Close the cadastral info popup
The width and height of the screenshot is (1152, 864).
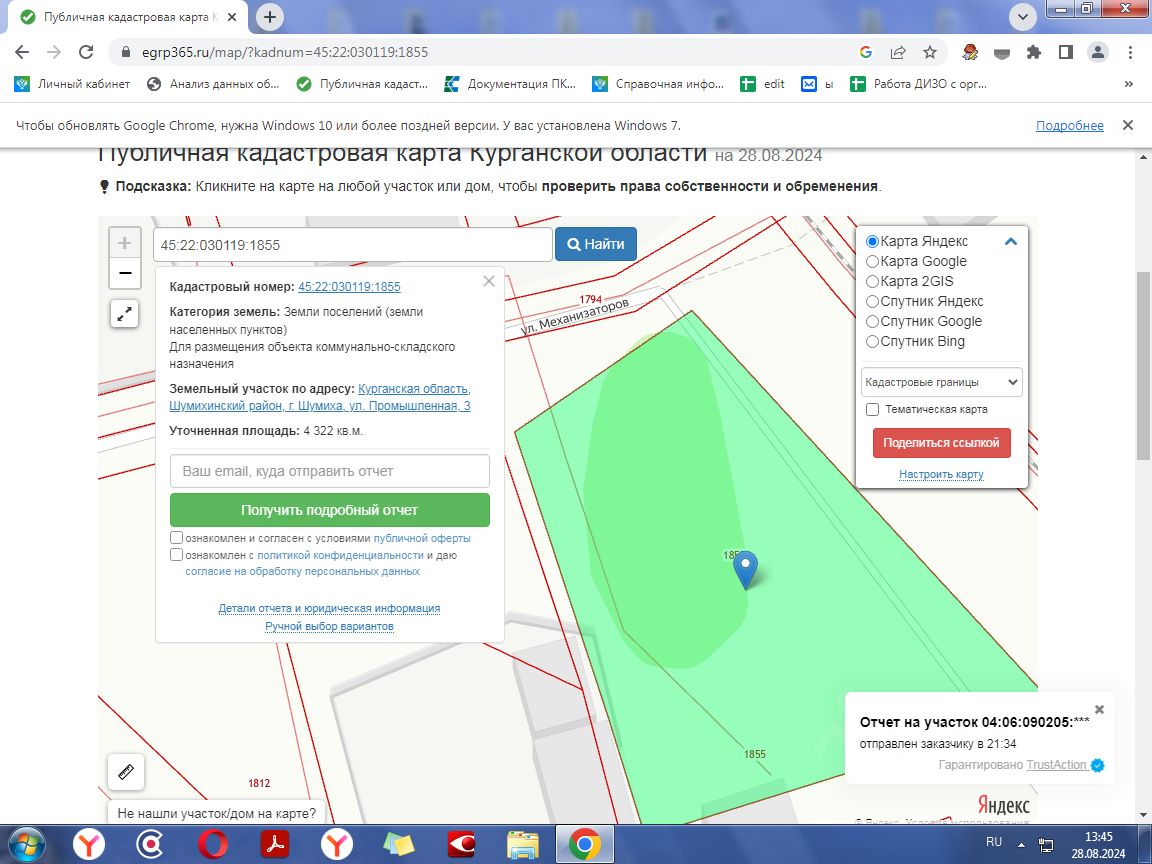tap(489, 281)
